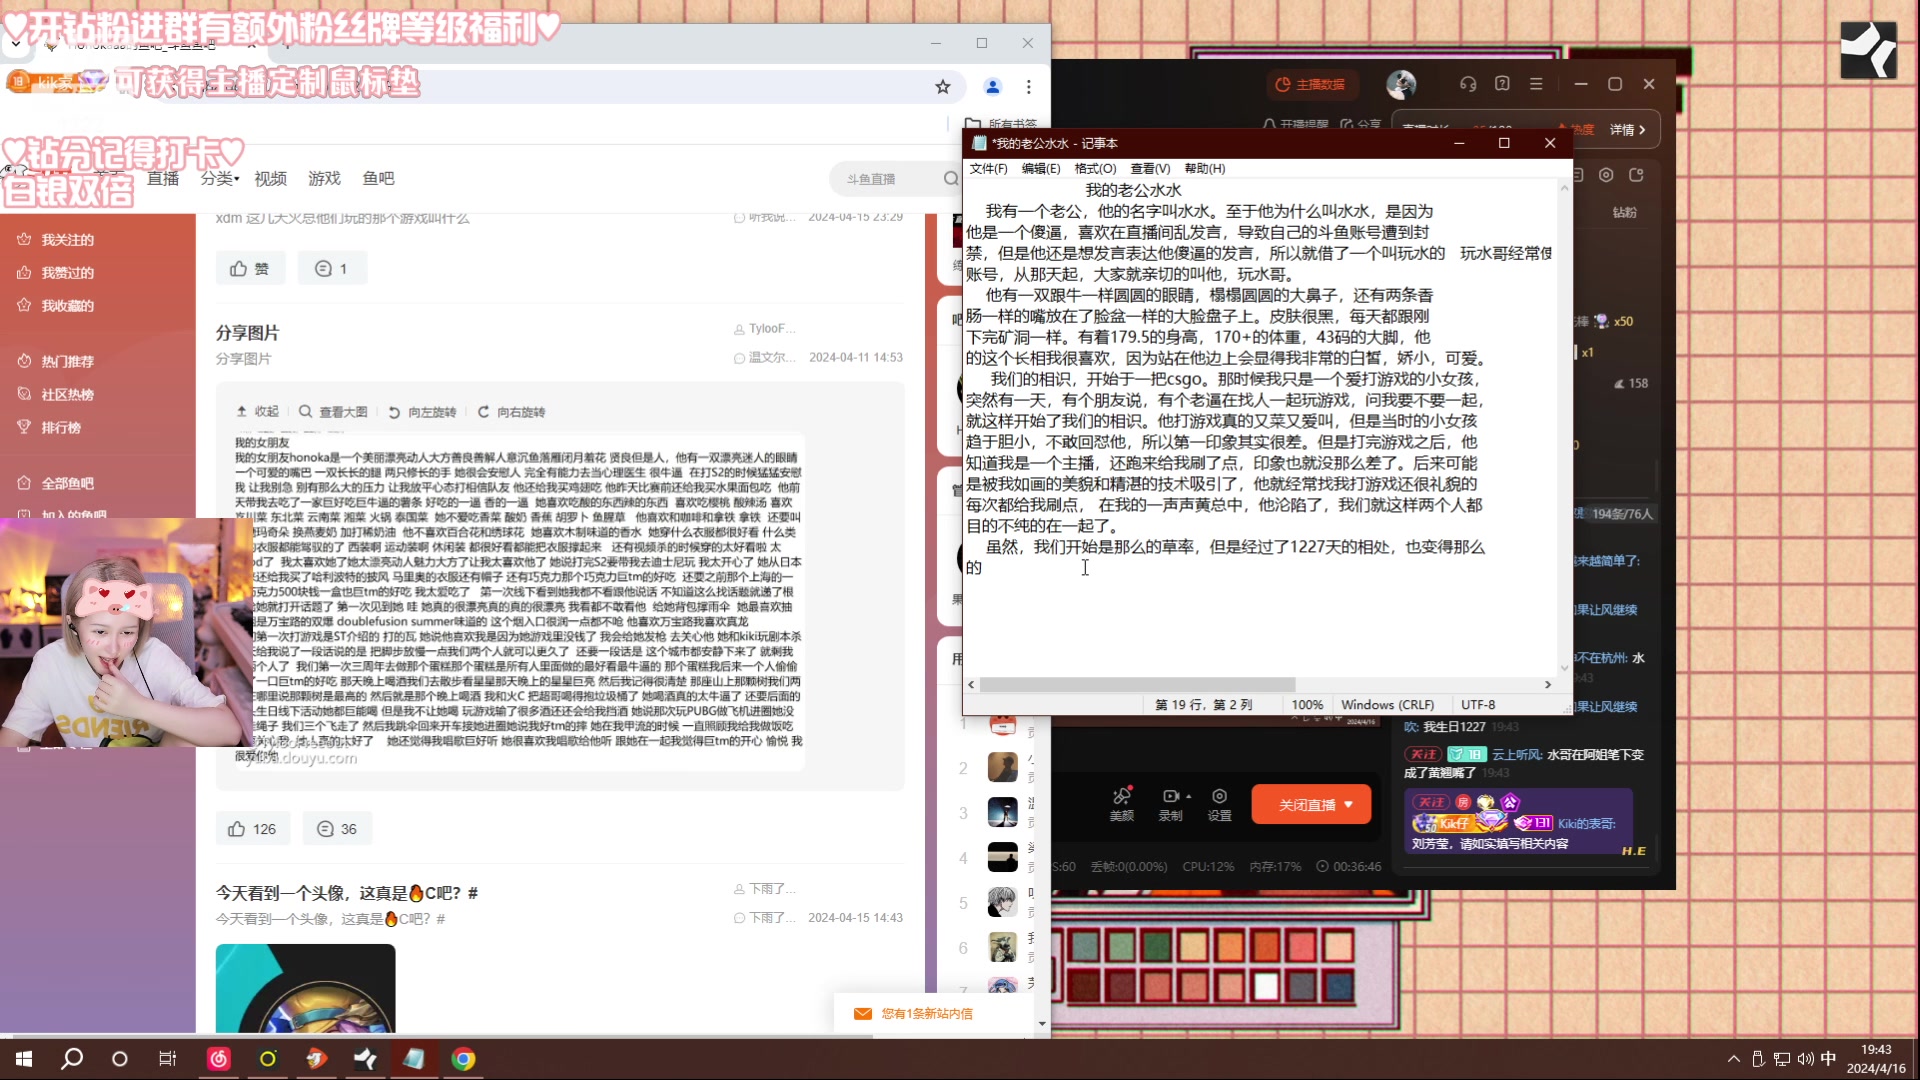Open the 文件(F) menu in Notepad
The image size is (1920, 1080).
pos(988,168)
